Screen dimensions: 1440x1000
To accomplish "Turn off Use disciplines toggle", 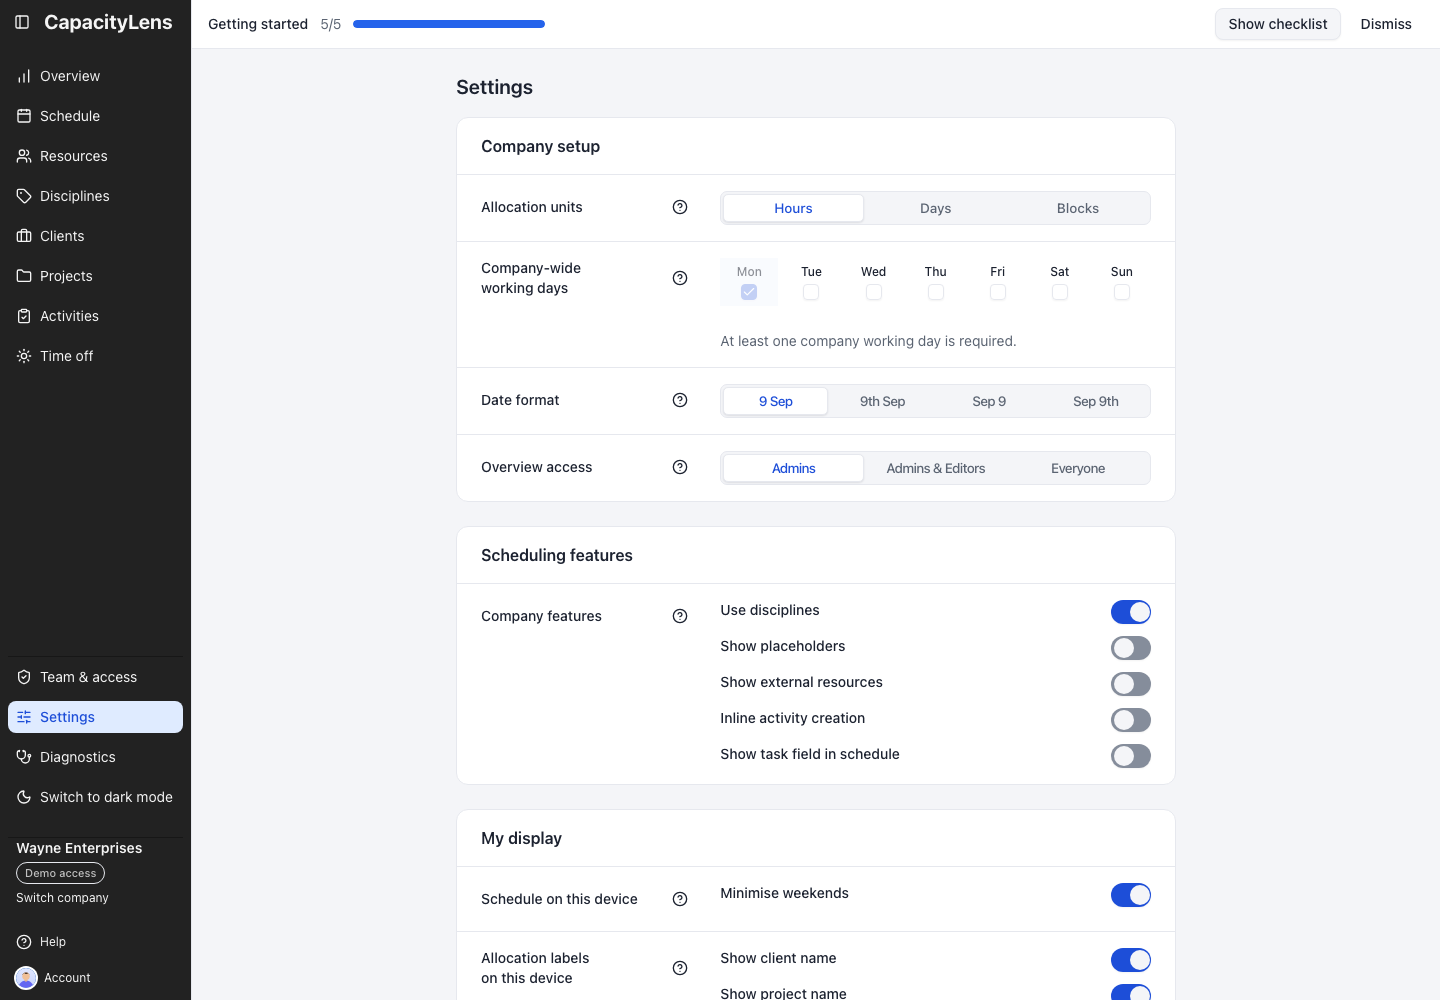I will 1131,612.
